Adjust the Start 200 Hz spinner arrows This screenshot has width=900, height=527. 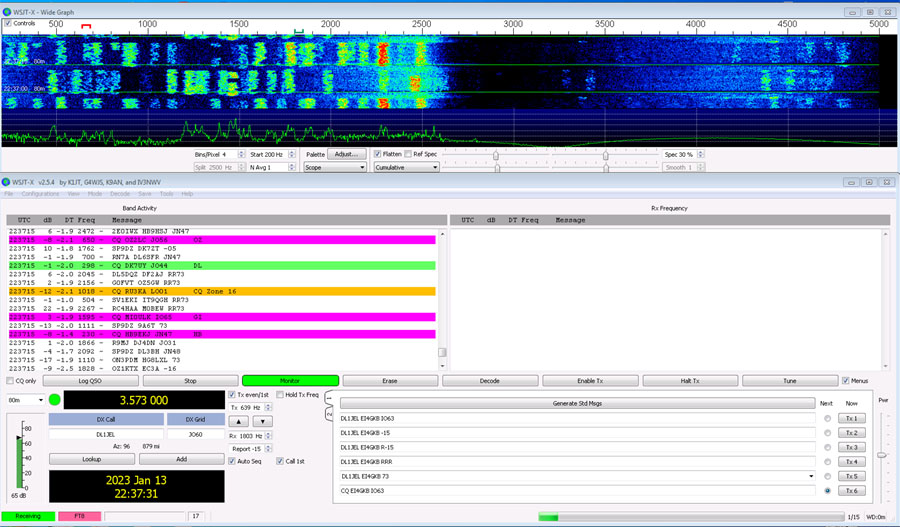[292, 154]
